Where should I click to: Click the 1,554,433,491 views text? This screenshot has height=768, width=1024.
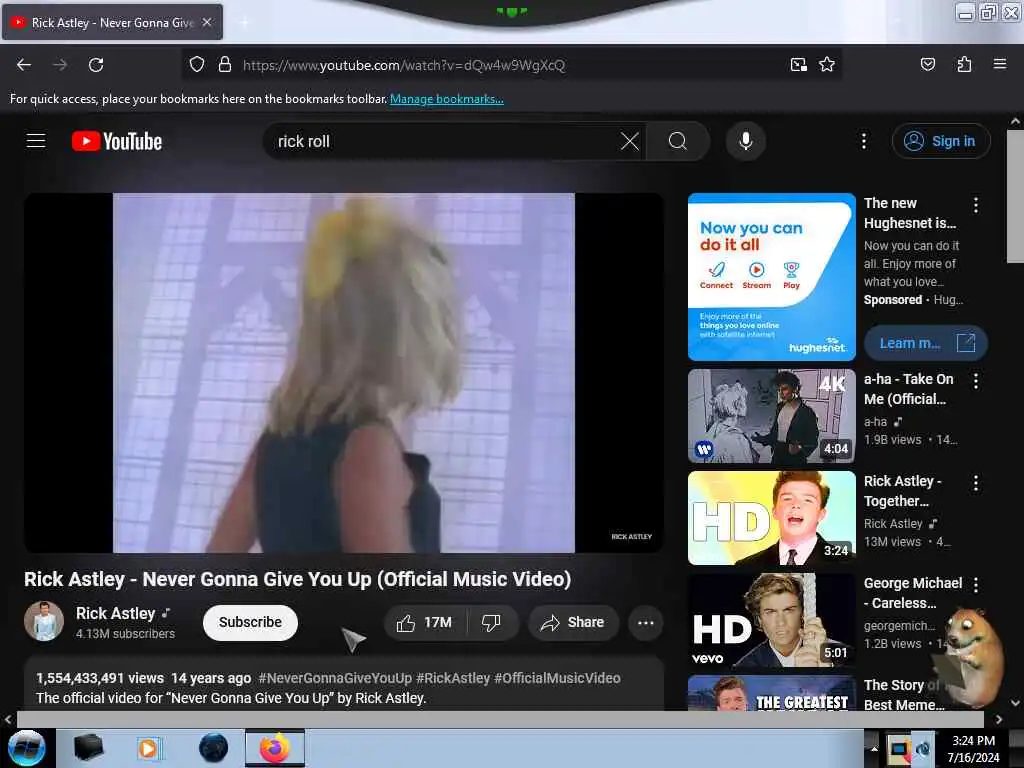[x=100, y=678]
